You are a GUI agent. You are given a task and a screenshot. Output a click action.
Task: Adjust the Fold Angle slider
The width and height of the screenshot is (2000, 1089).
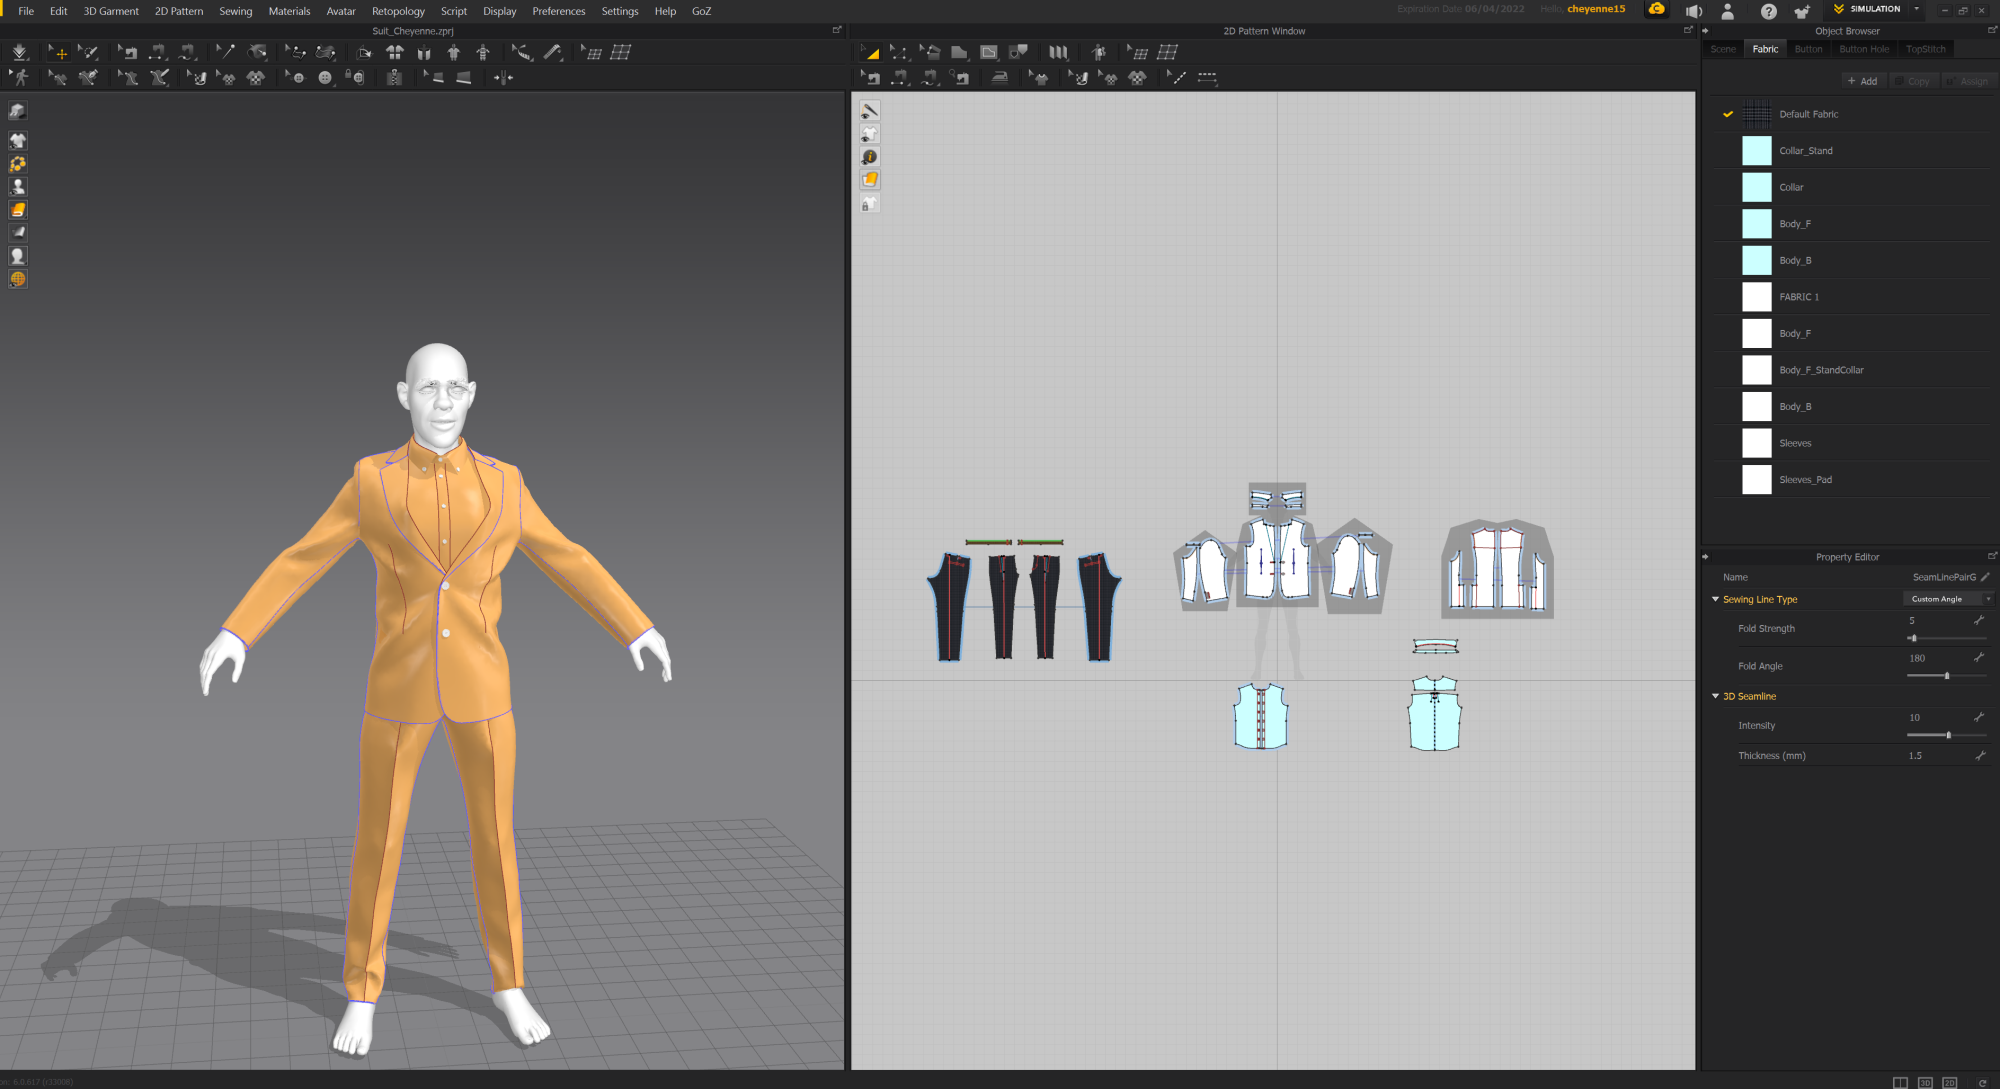(x=1946, y=676)
